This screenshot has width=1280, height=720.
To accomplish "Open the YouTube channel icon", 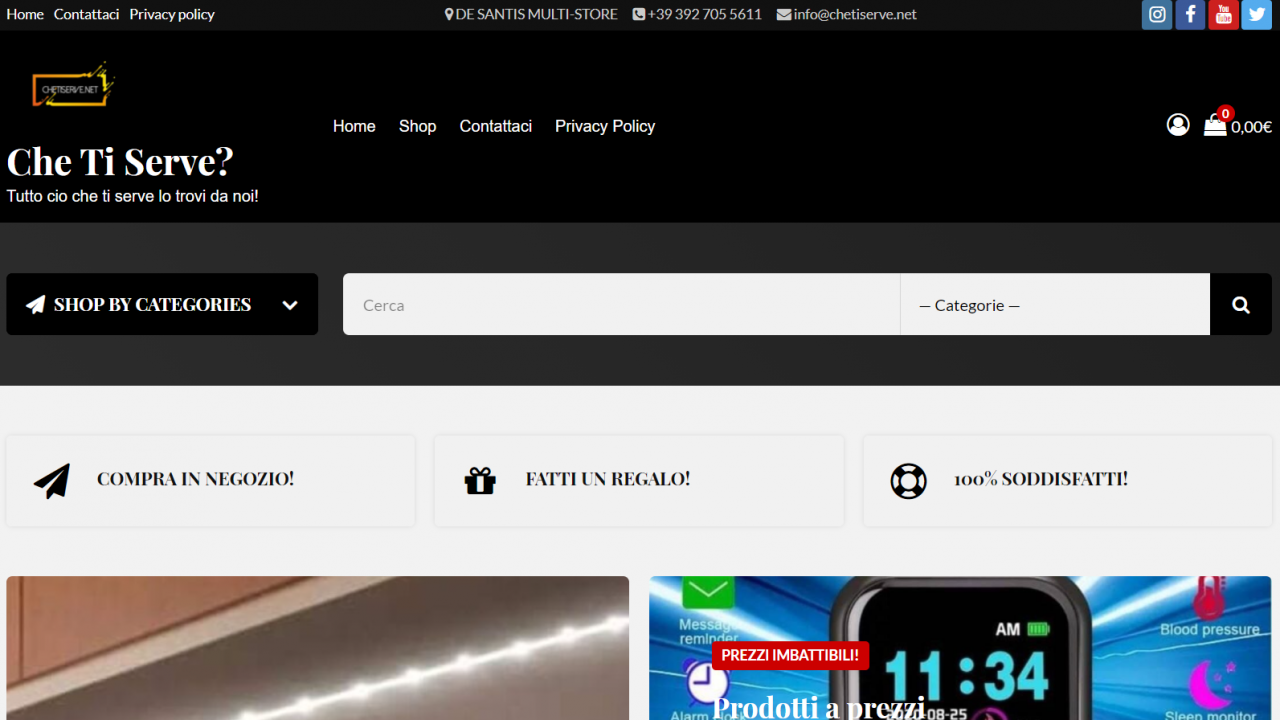I will pos(1223,14).
